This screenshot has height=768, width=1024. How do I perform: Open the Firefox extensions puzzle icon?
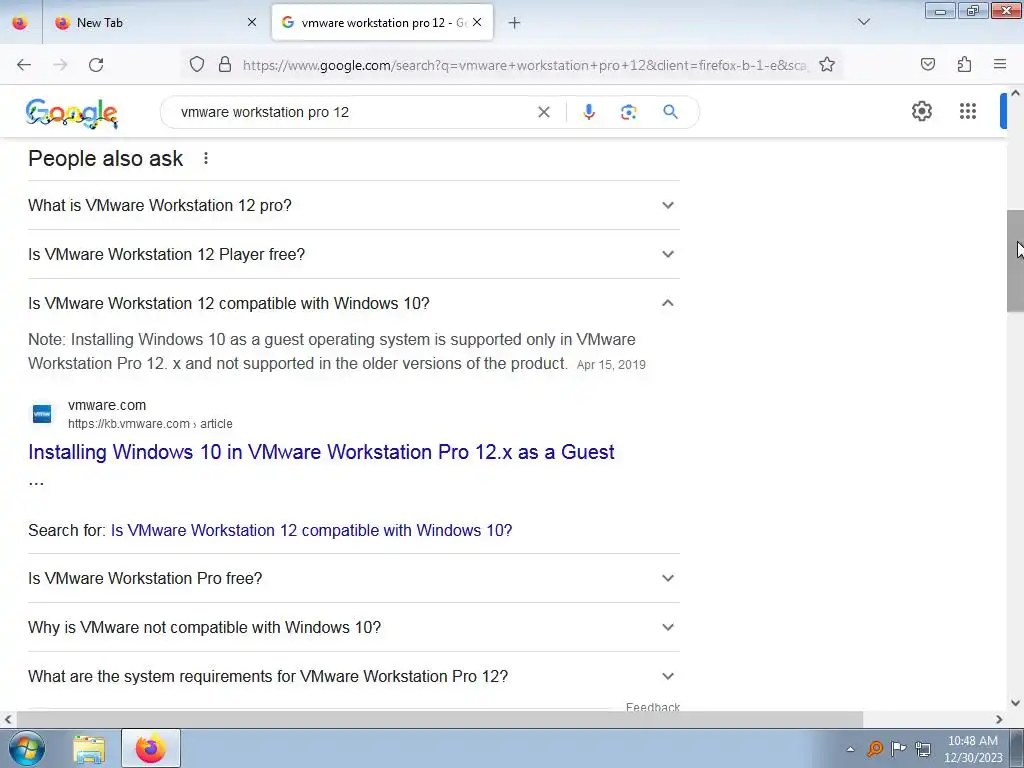(x=964, y=65)
